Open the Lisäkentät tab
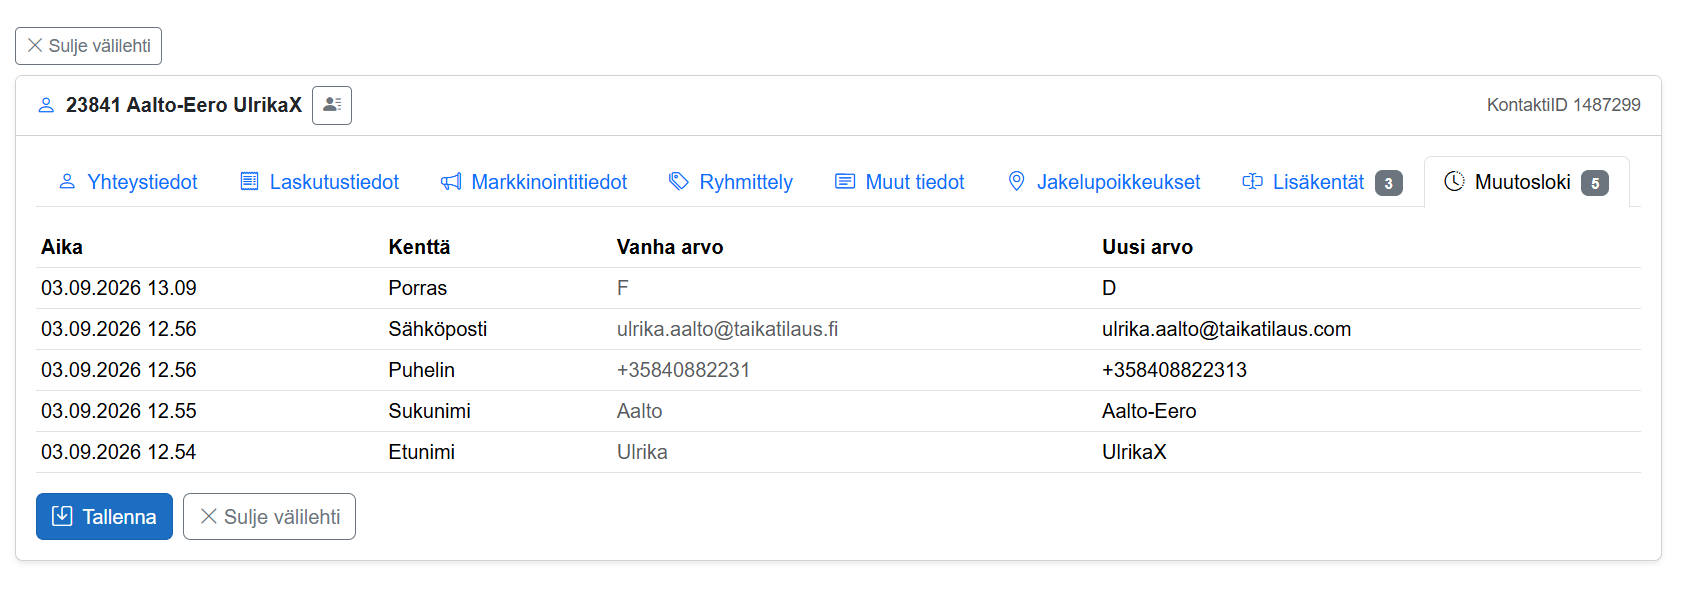1682x601 pixels. pos(1322,182)
